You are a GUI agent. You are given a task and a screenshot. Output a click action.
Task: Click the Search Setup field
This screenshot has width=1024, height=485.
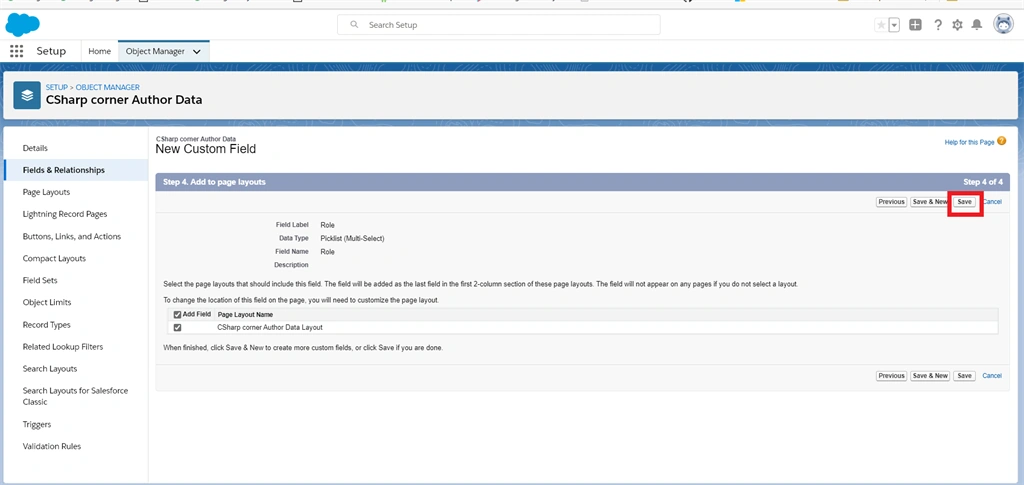coord(498,25)
